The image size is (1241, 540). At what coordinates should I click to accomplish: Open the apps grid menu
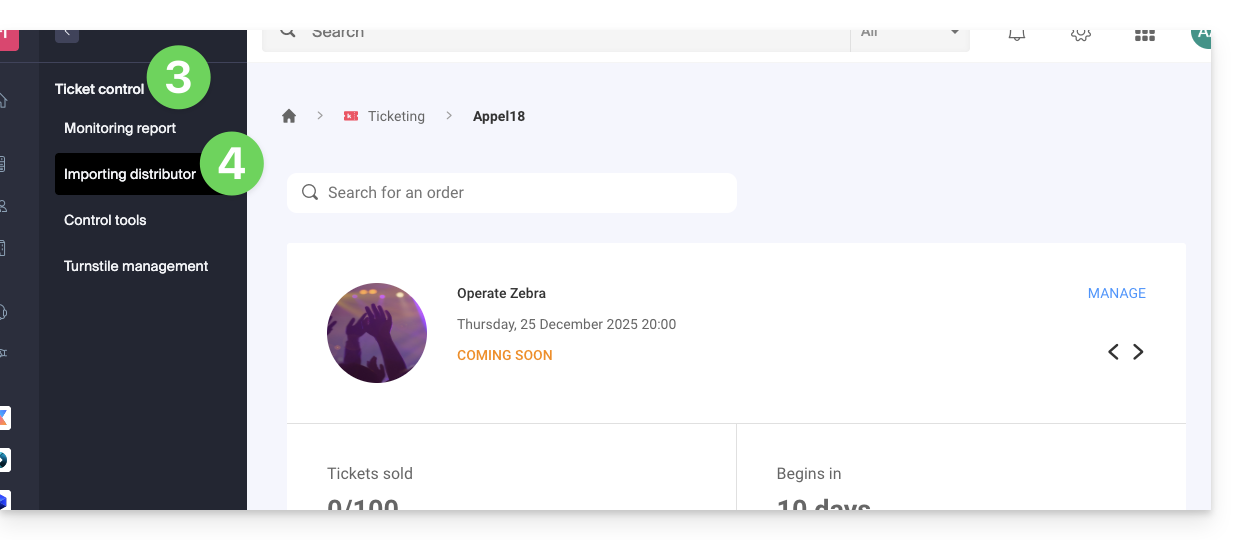1144,35
